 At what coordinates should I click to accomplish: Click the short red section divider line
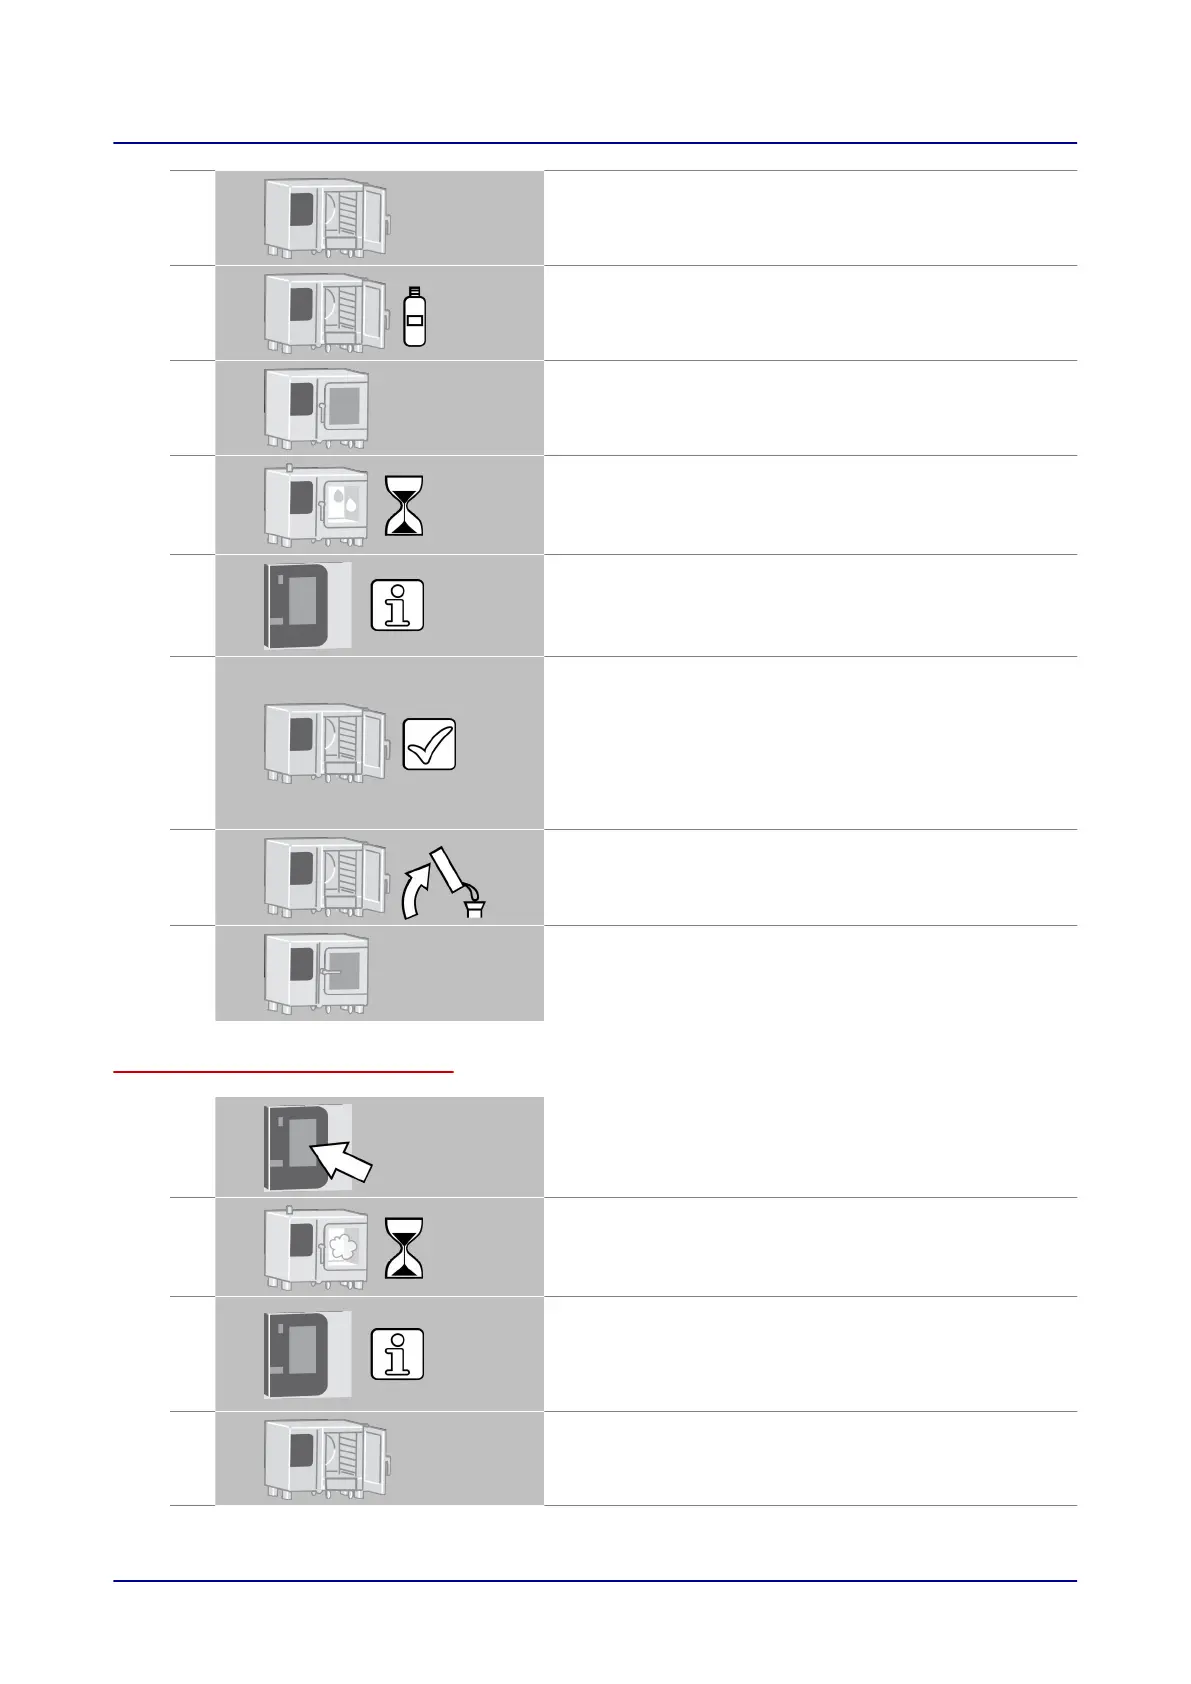[x=283, y=1071]
